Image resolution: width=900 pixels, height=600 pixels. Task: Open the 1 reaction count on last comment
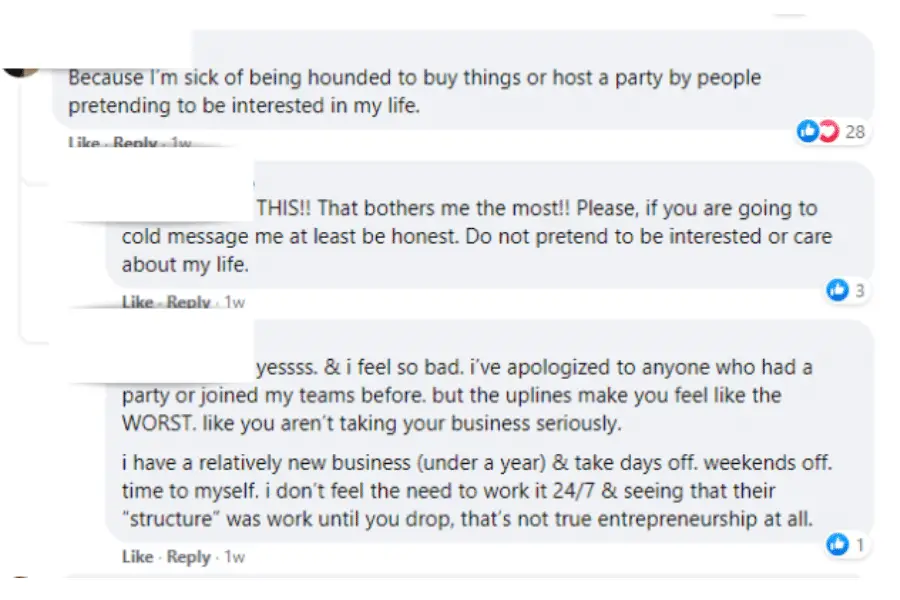(860, 544)
